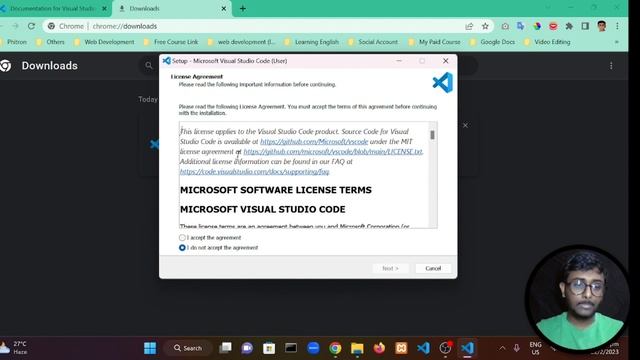Show hidden system tray icons
This screenshot has height=360, width=640.
(x=502, y=348)
